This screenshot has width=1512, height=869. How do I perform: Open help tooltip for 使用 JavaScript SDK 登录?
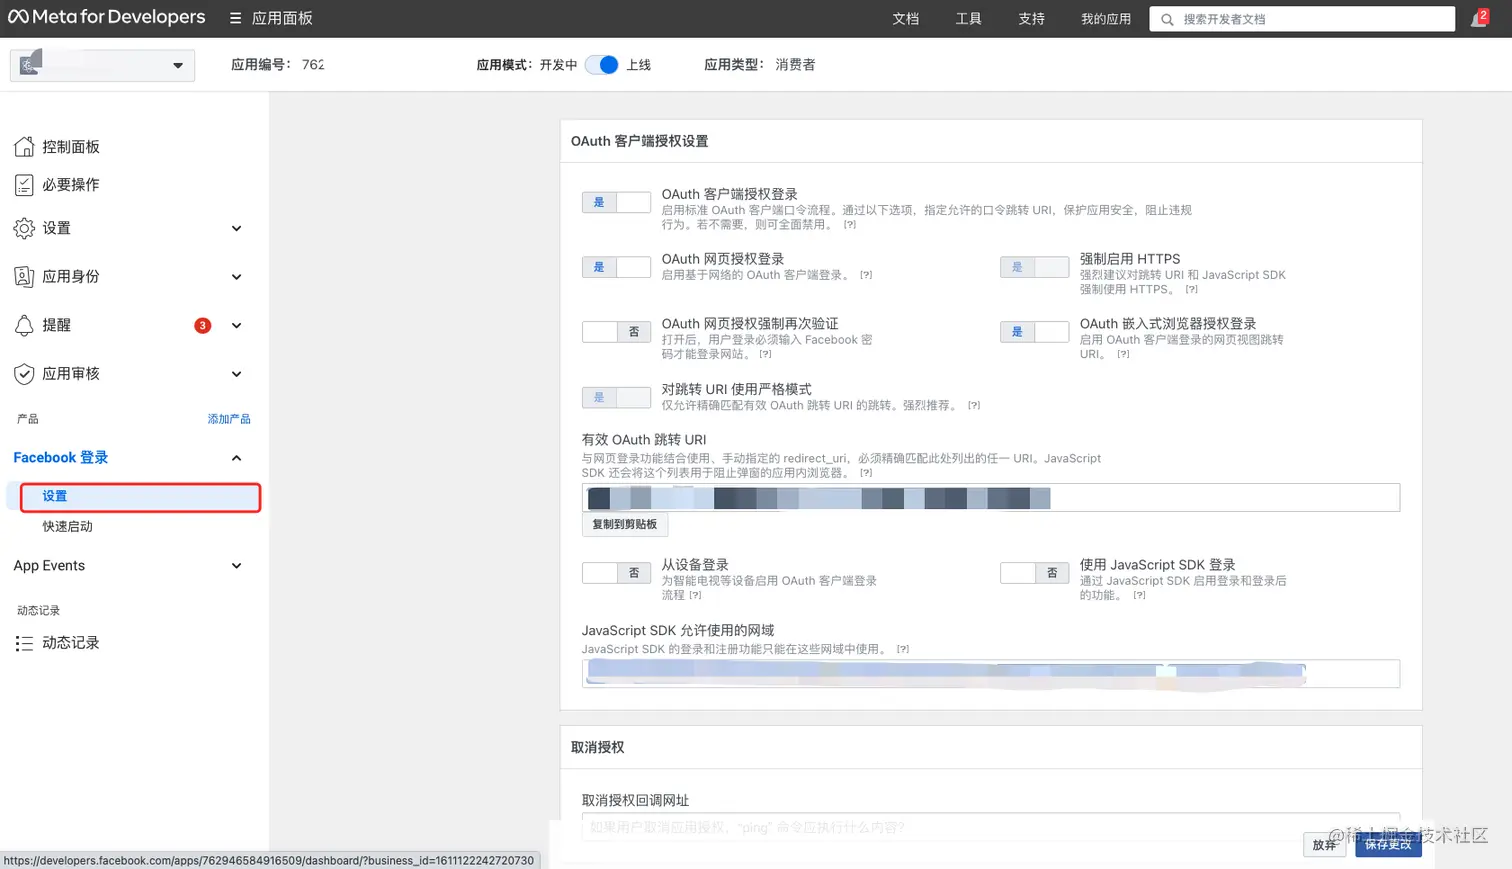[x=1139, y=595]
